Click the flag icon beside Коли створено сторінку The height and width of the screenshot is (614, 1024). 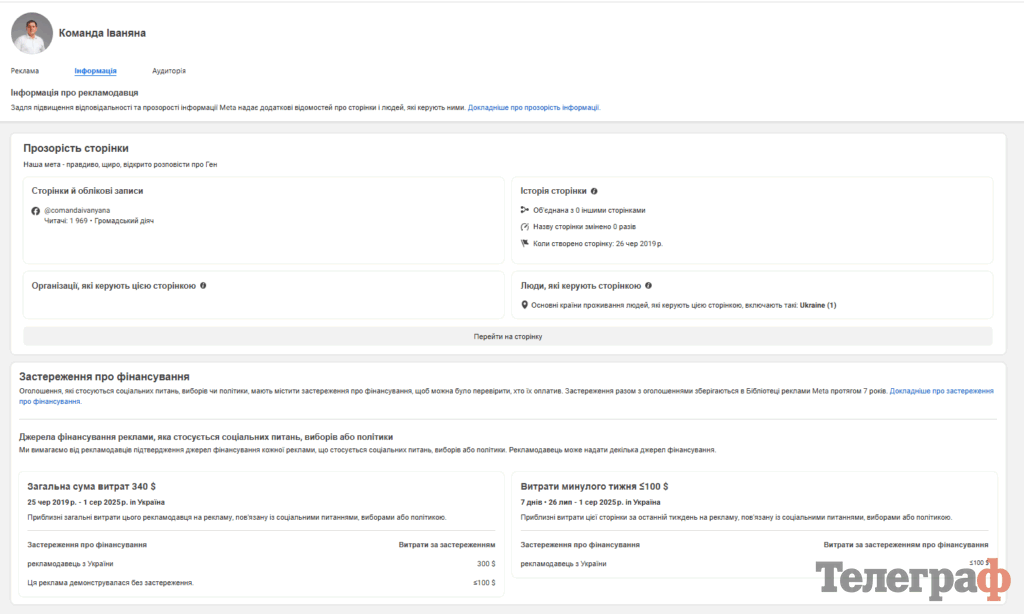coord(525,243)
